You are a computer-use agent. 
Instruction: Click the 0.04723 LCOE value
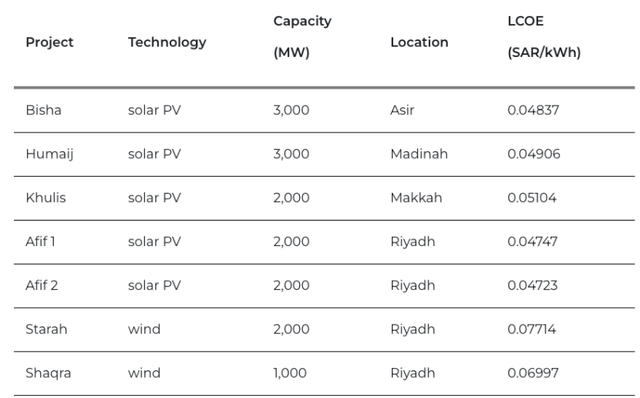(x=532, y=285)
